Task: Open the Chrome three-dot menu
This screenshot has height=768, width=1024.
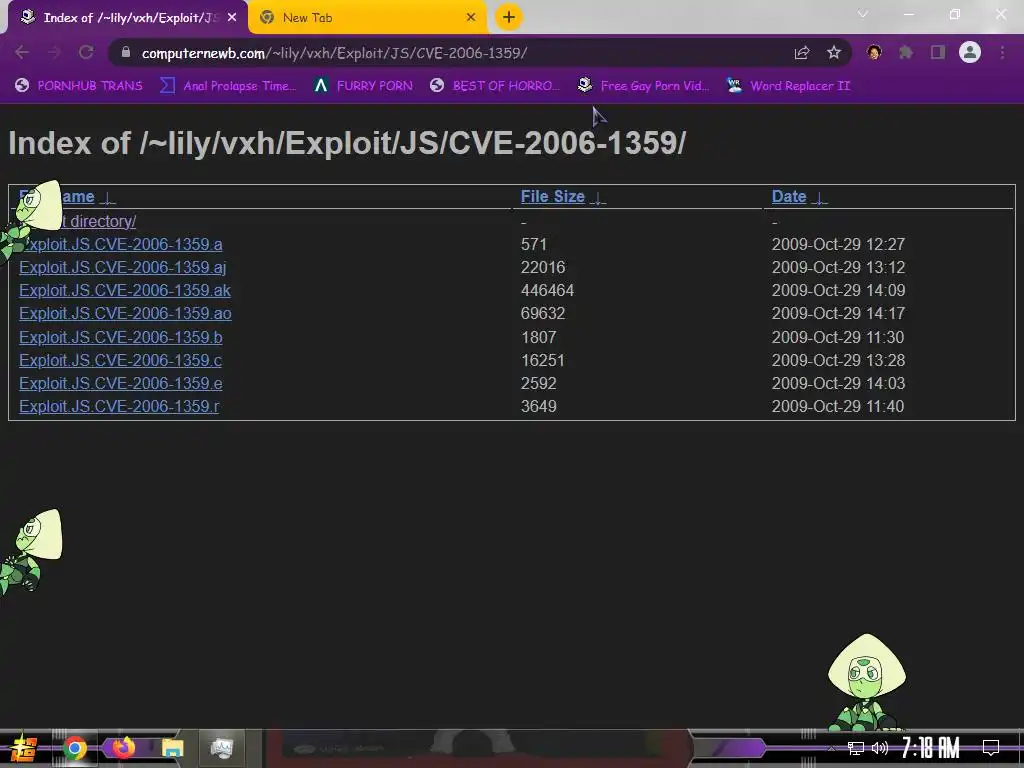Action: tap(1002, 52)
